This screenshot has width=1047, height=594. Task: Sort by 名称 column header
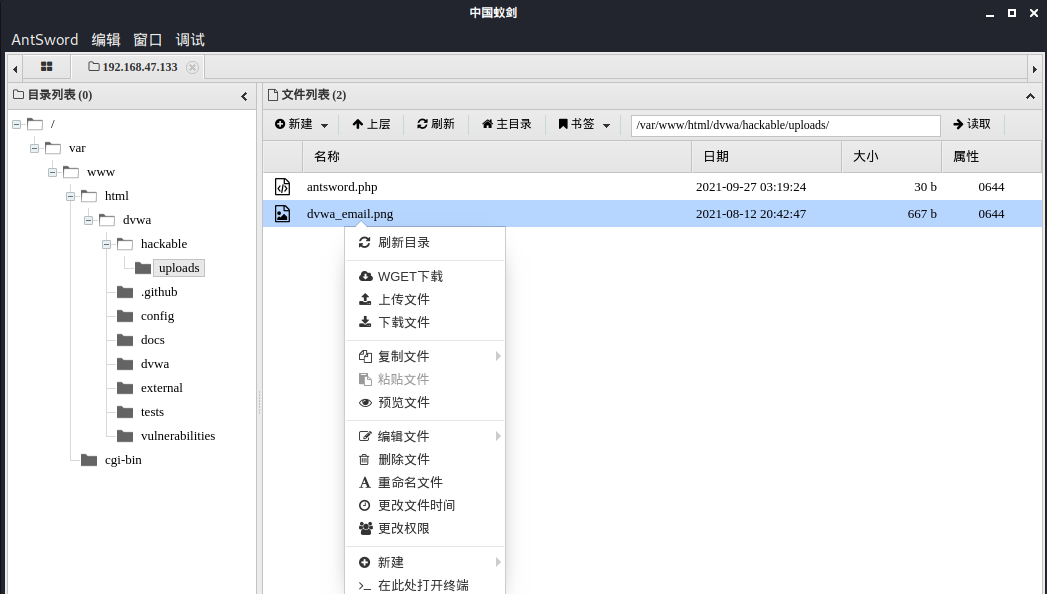point(497,157)
